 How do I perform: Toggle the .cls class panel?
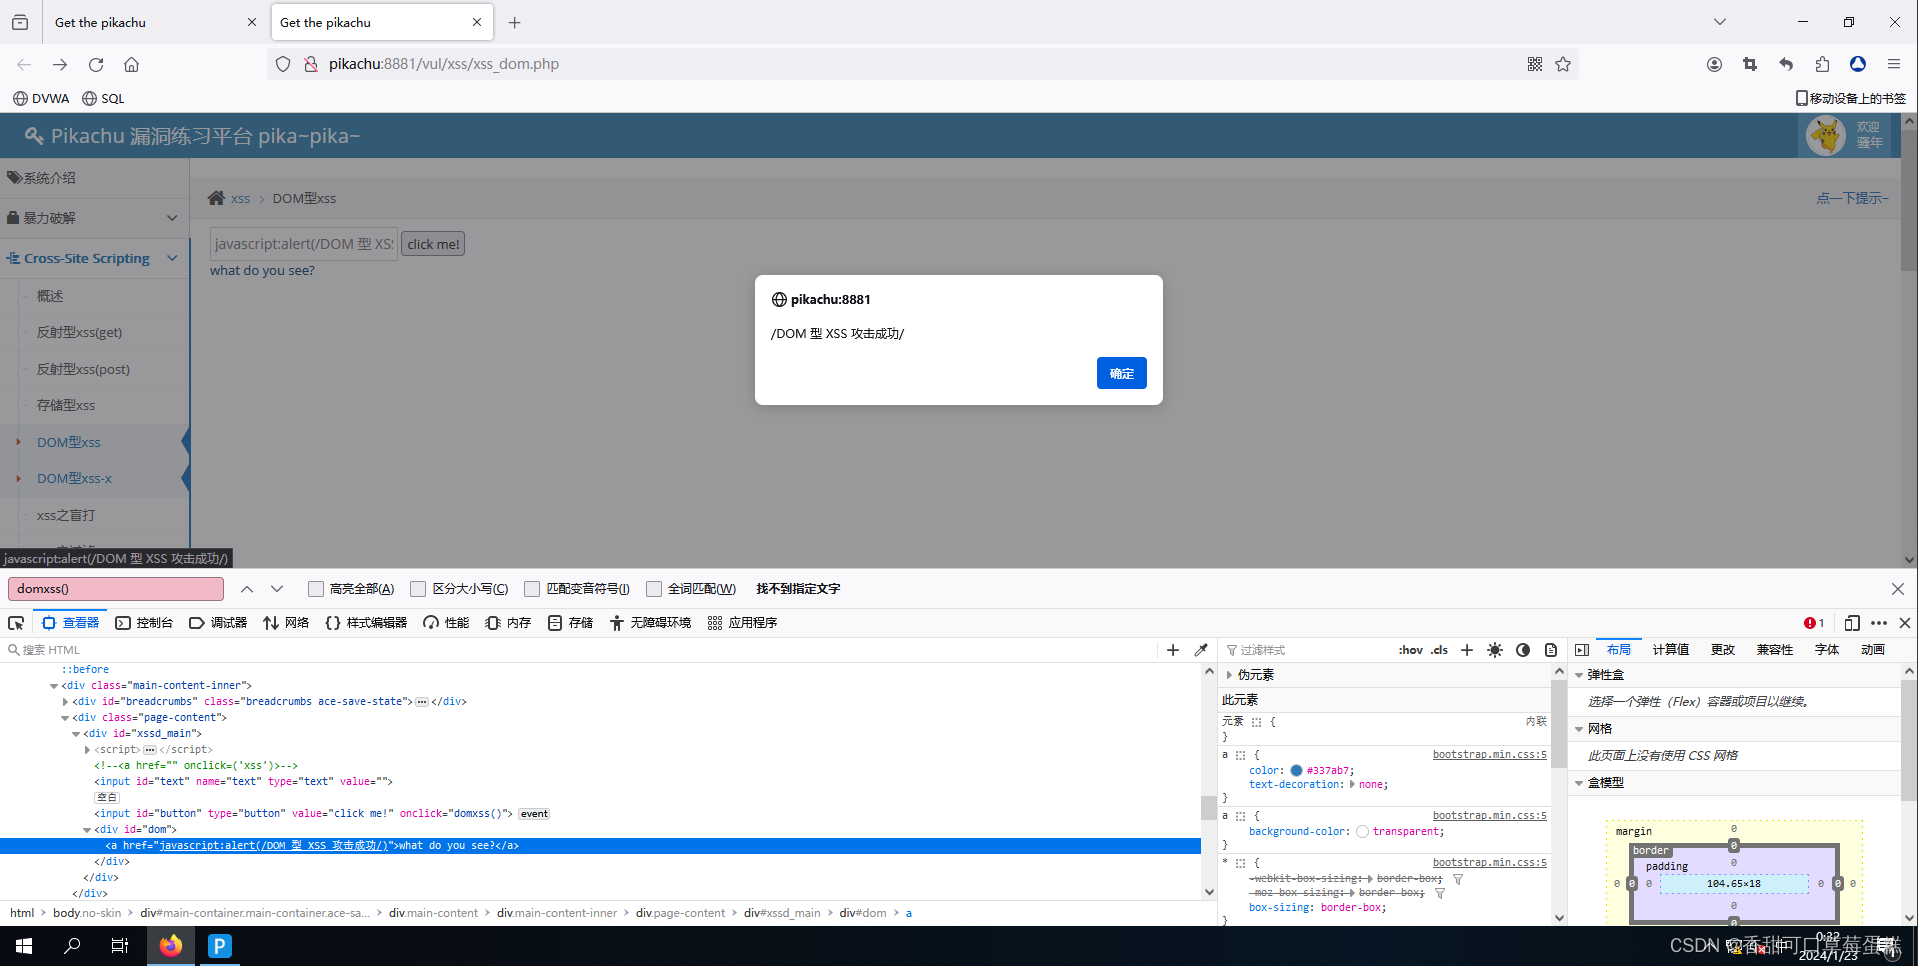(x=1439, y=650)
